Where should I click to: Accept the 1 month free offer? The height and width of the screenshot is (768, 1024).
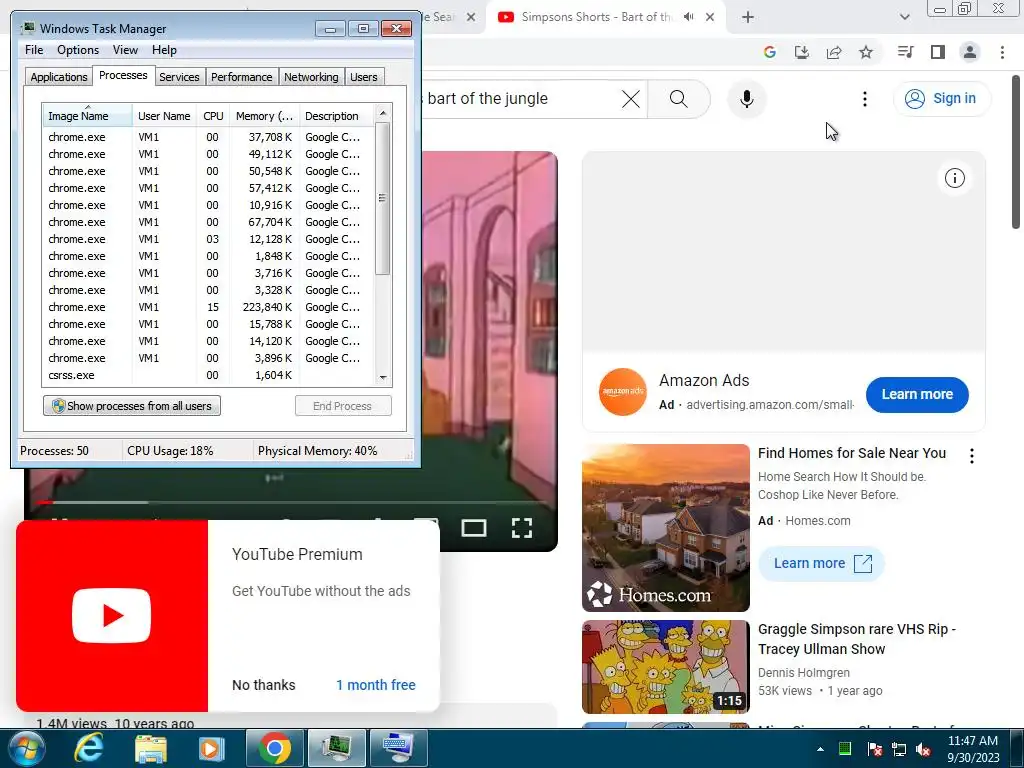[376, 685]
